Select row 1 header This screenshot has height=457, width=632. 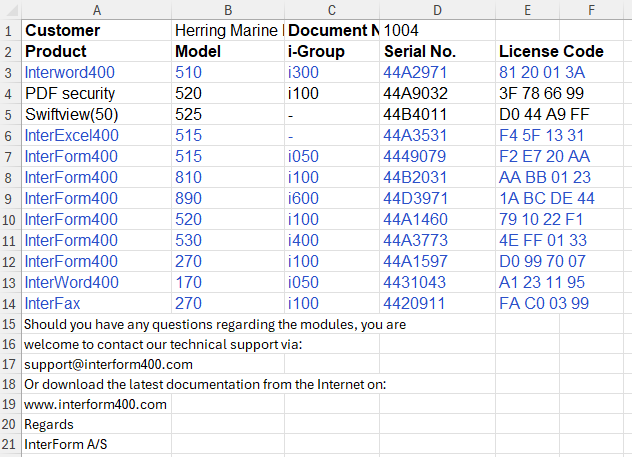point(9,31)
